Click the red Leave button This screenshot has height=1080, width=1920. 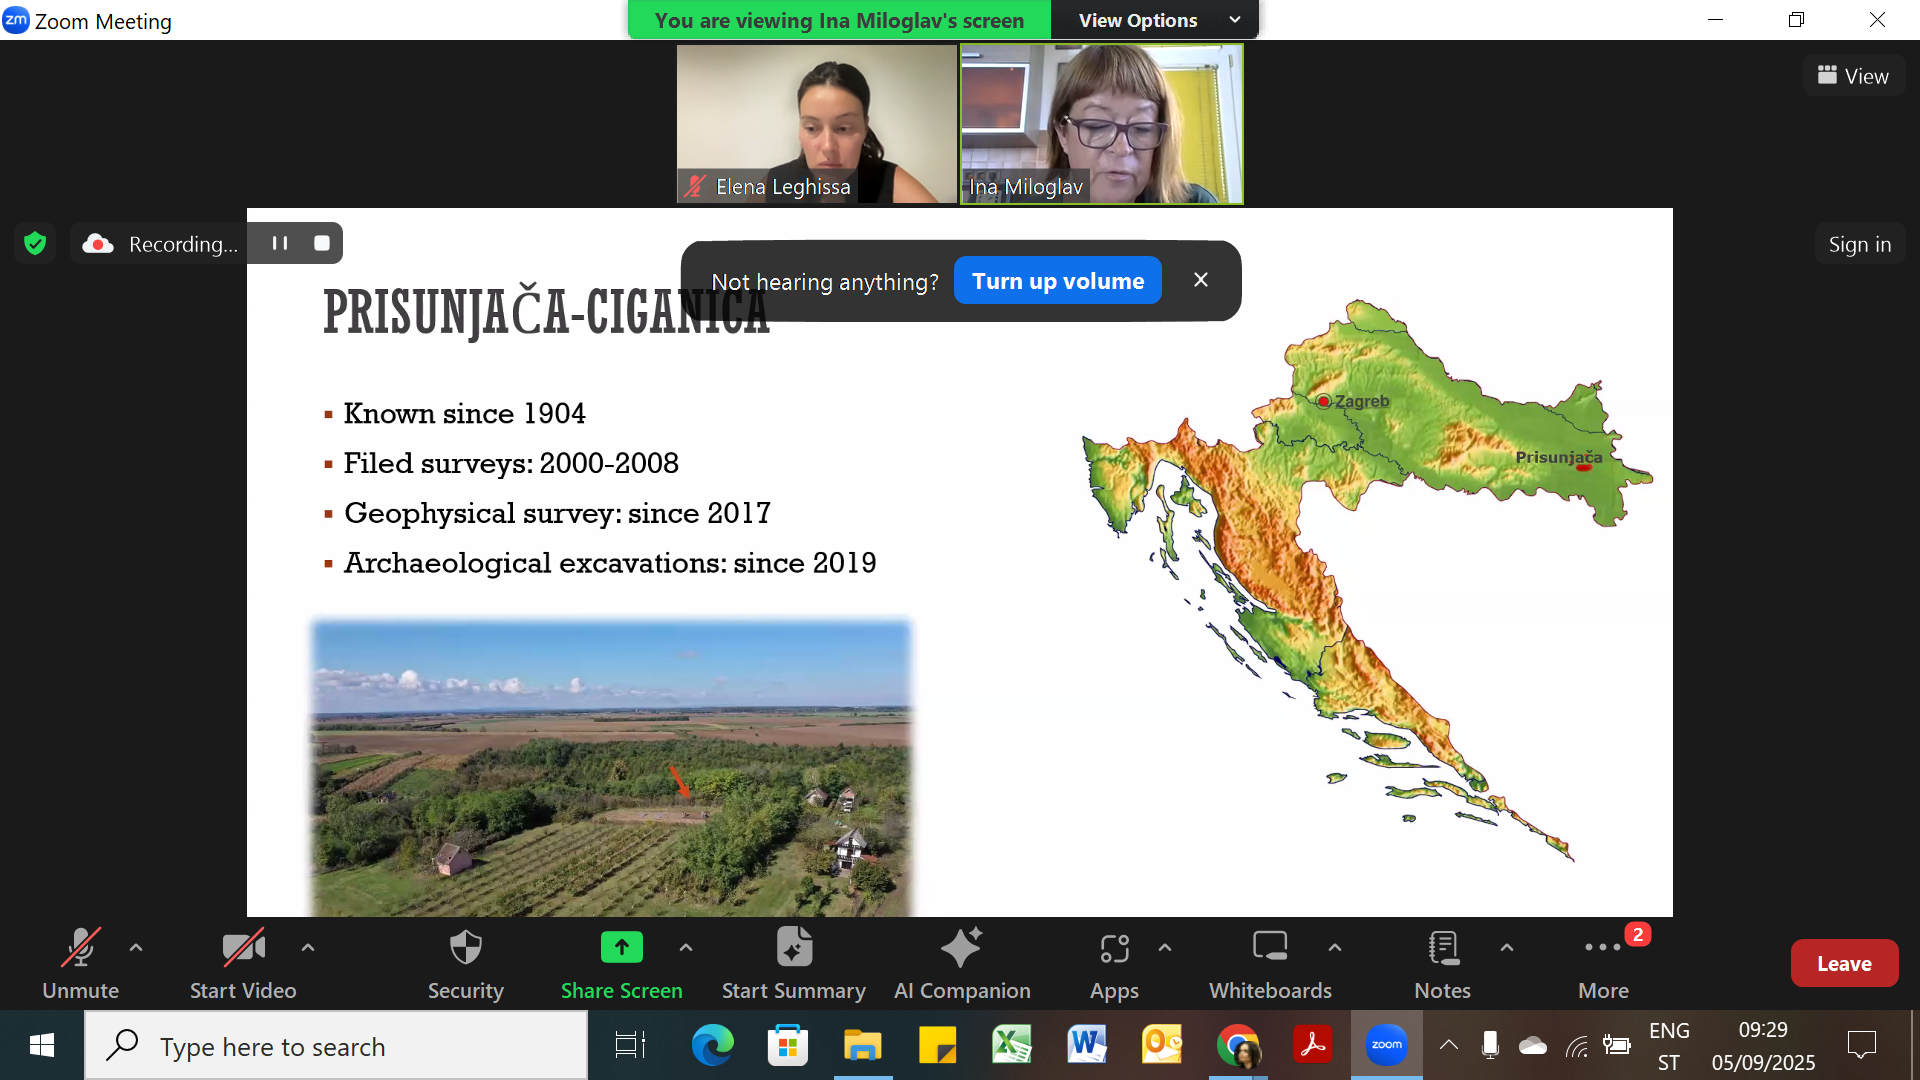[x=1843, y=963]
